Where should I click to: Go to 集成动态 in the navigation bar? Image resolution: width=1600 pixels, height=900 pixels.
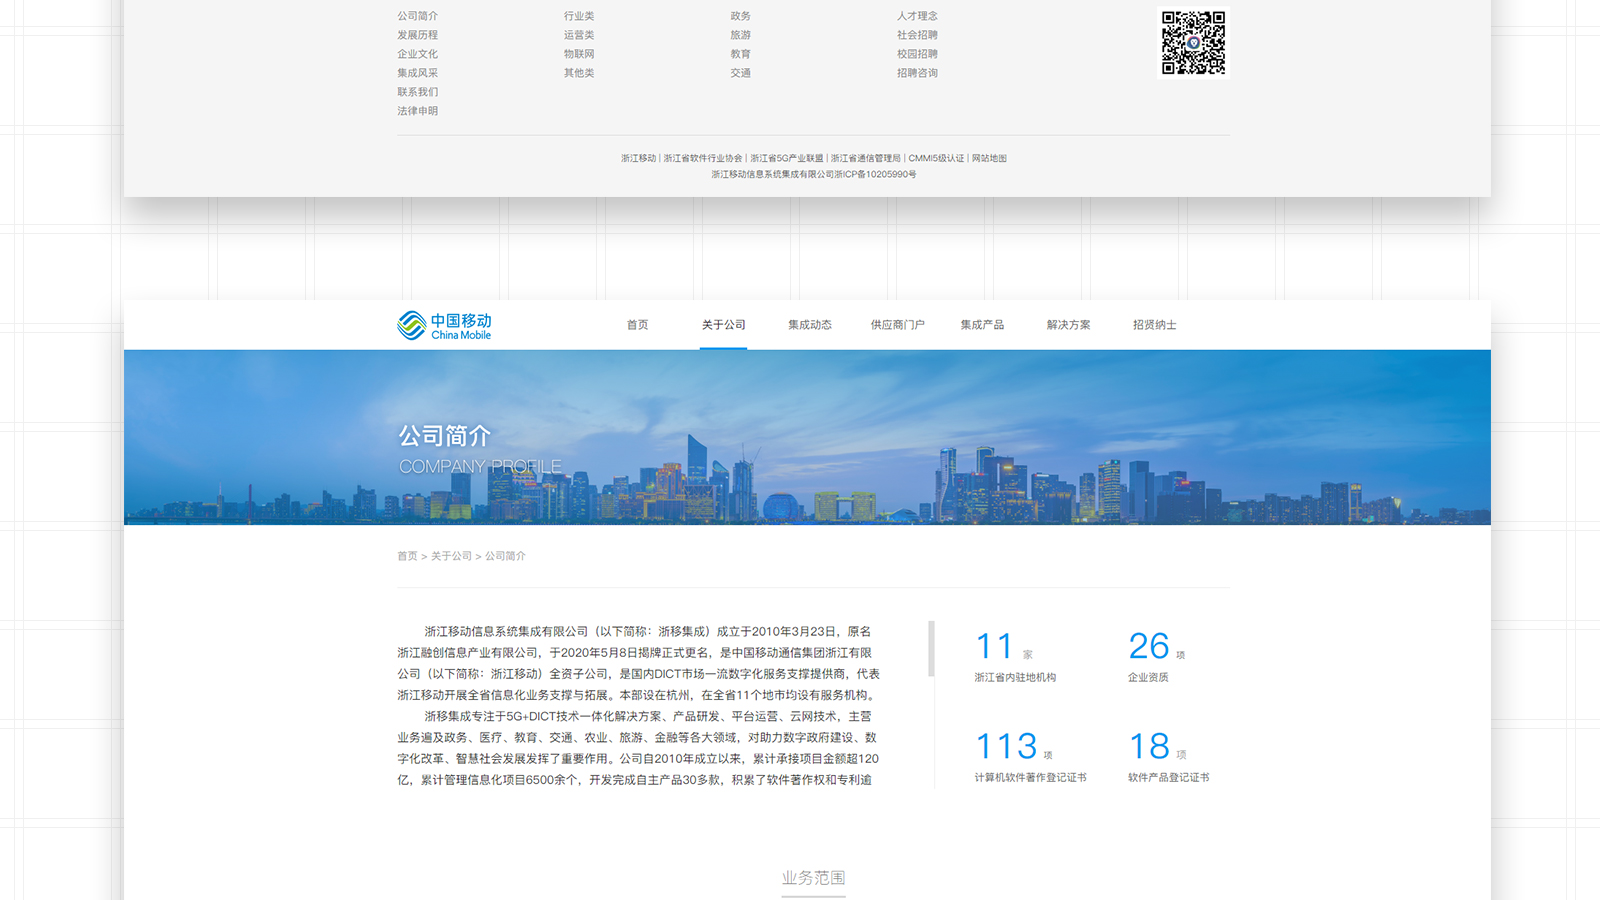pos(809,325)
